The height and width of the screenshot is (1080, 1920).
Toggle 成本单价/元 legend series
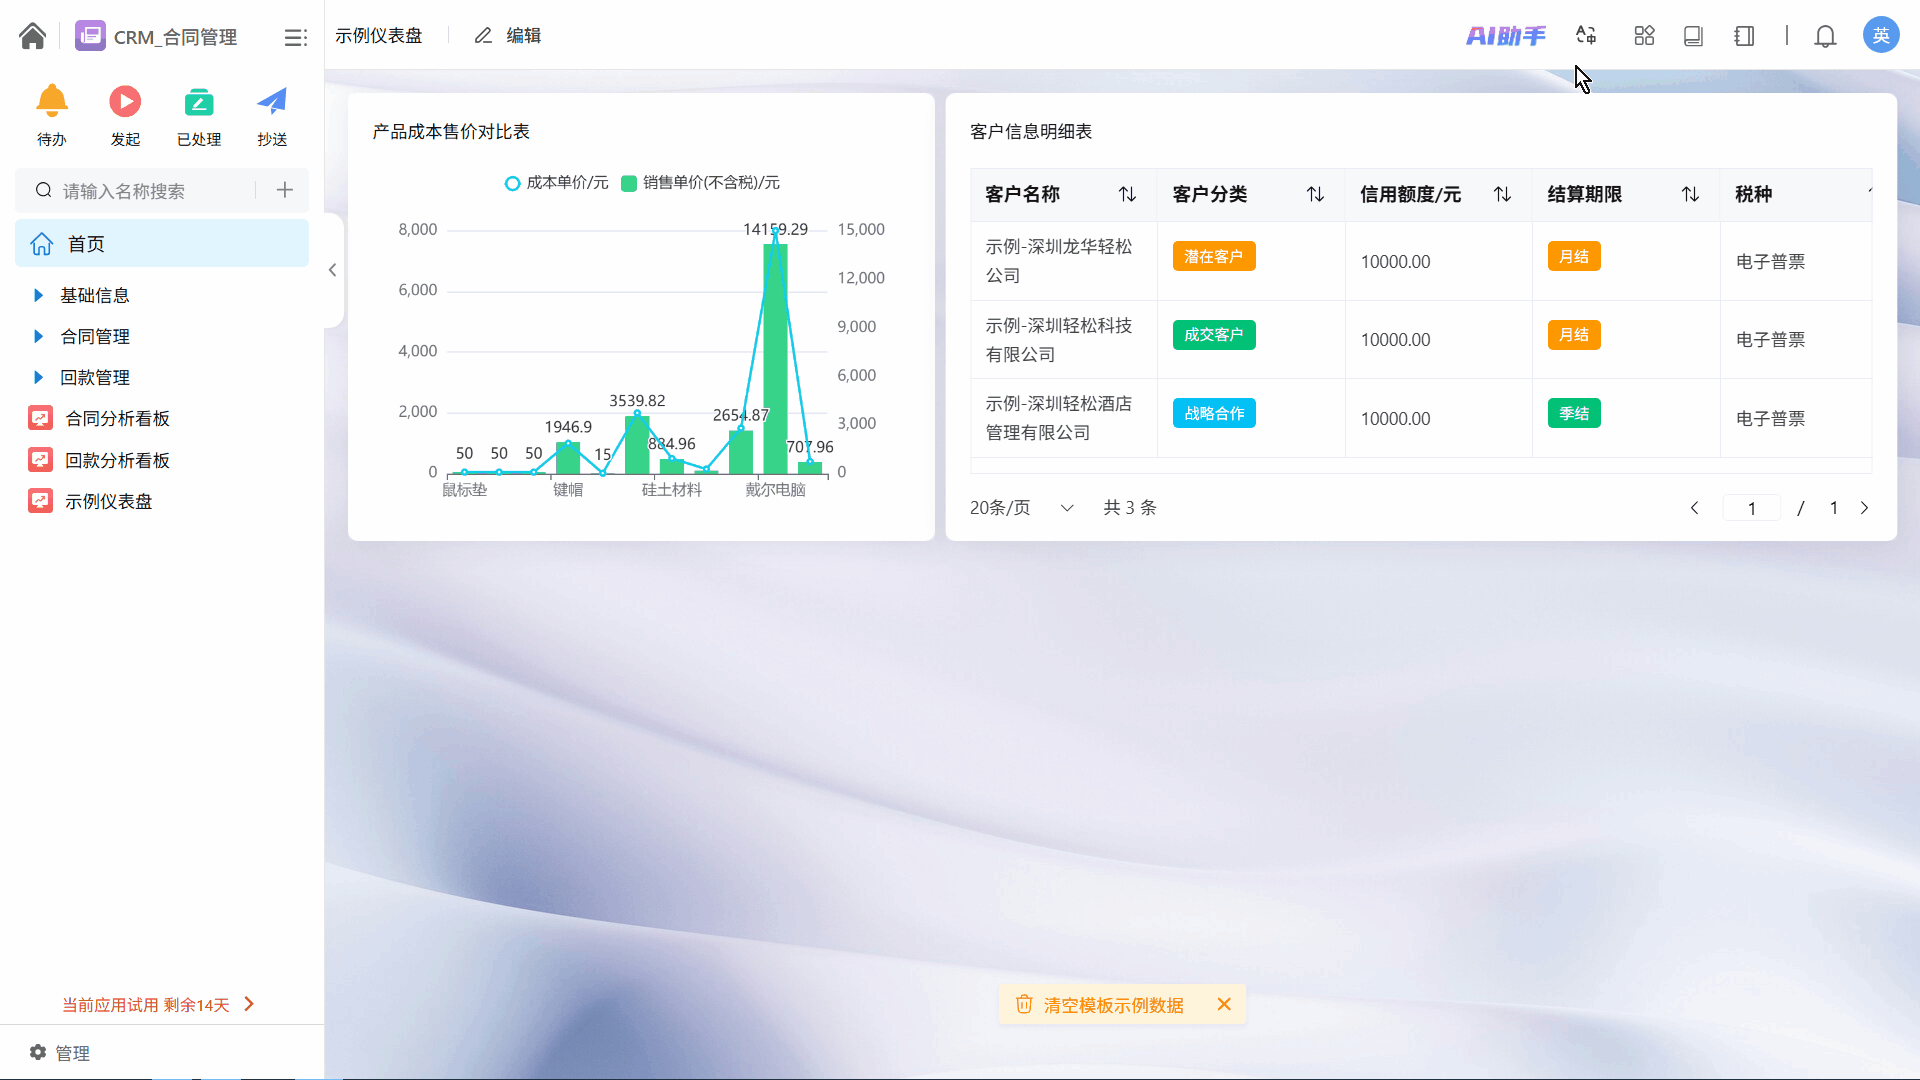tap(557, 183)
